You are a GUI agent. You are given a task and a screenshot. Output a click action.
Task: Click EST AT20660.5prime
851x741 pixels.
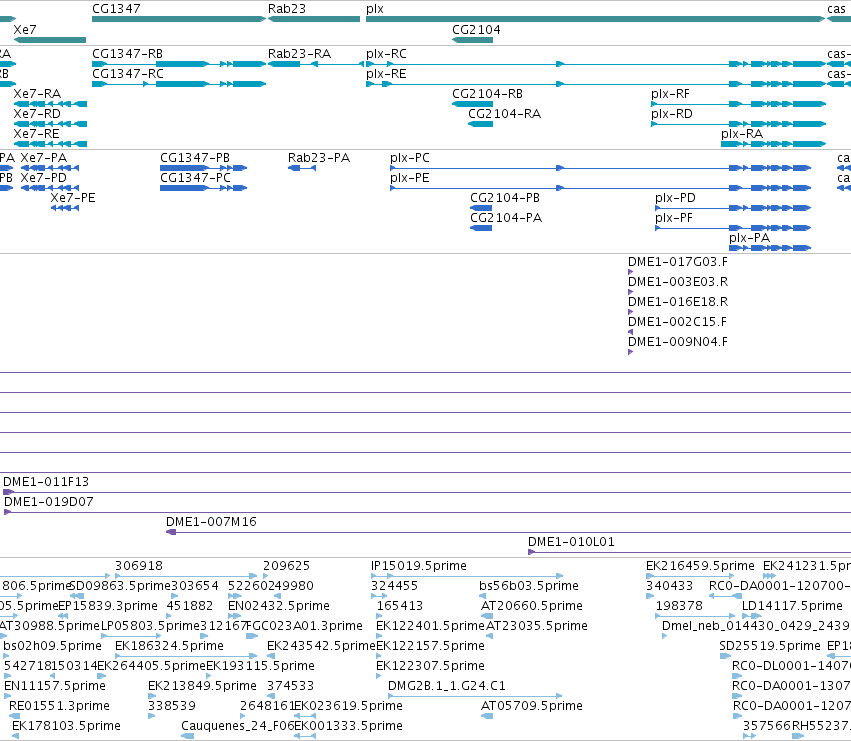click(x=487, y=616)
